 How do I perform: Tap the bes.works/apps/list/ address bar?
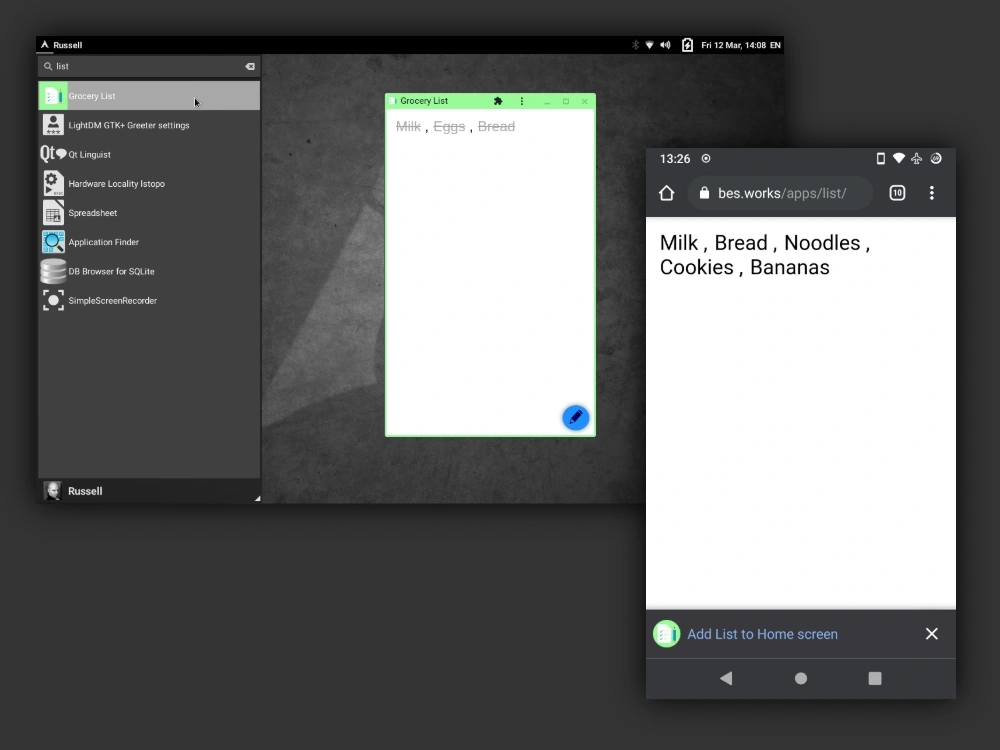(780, 193)
